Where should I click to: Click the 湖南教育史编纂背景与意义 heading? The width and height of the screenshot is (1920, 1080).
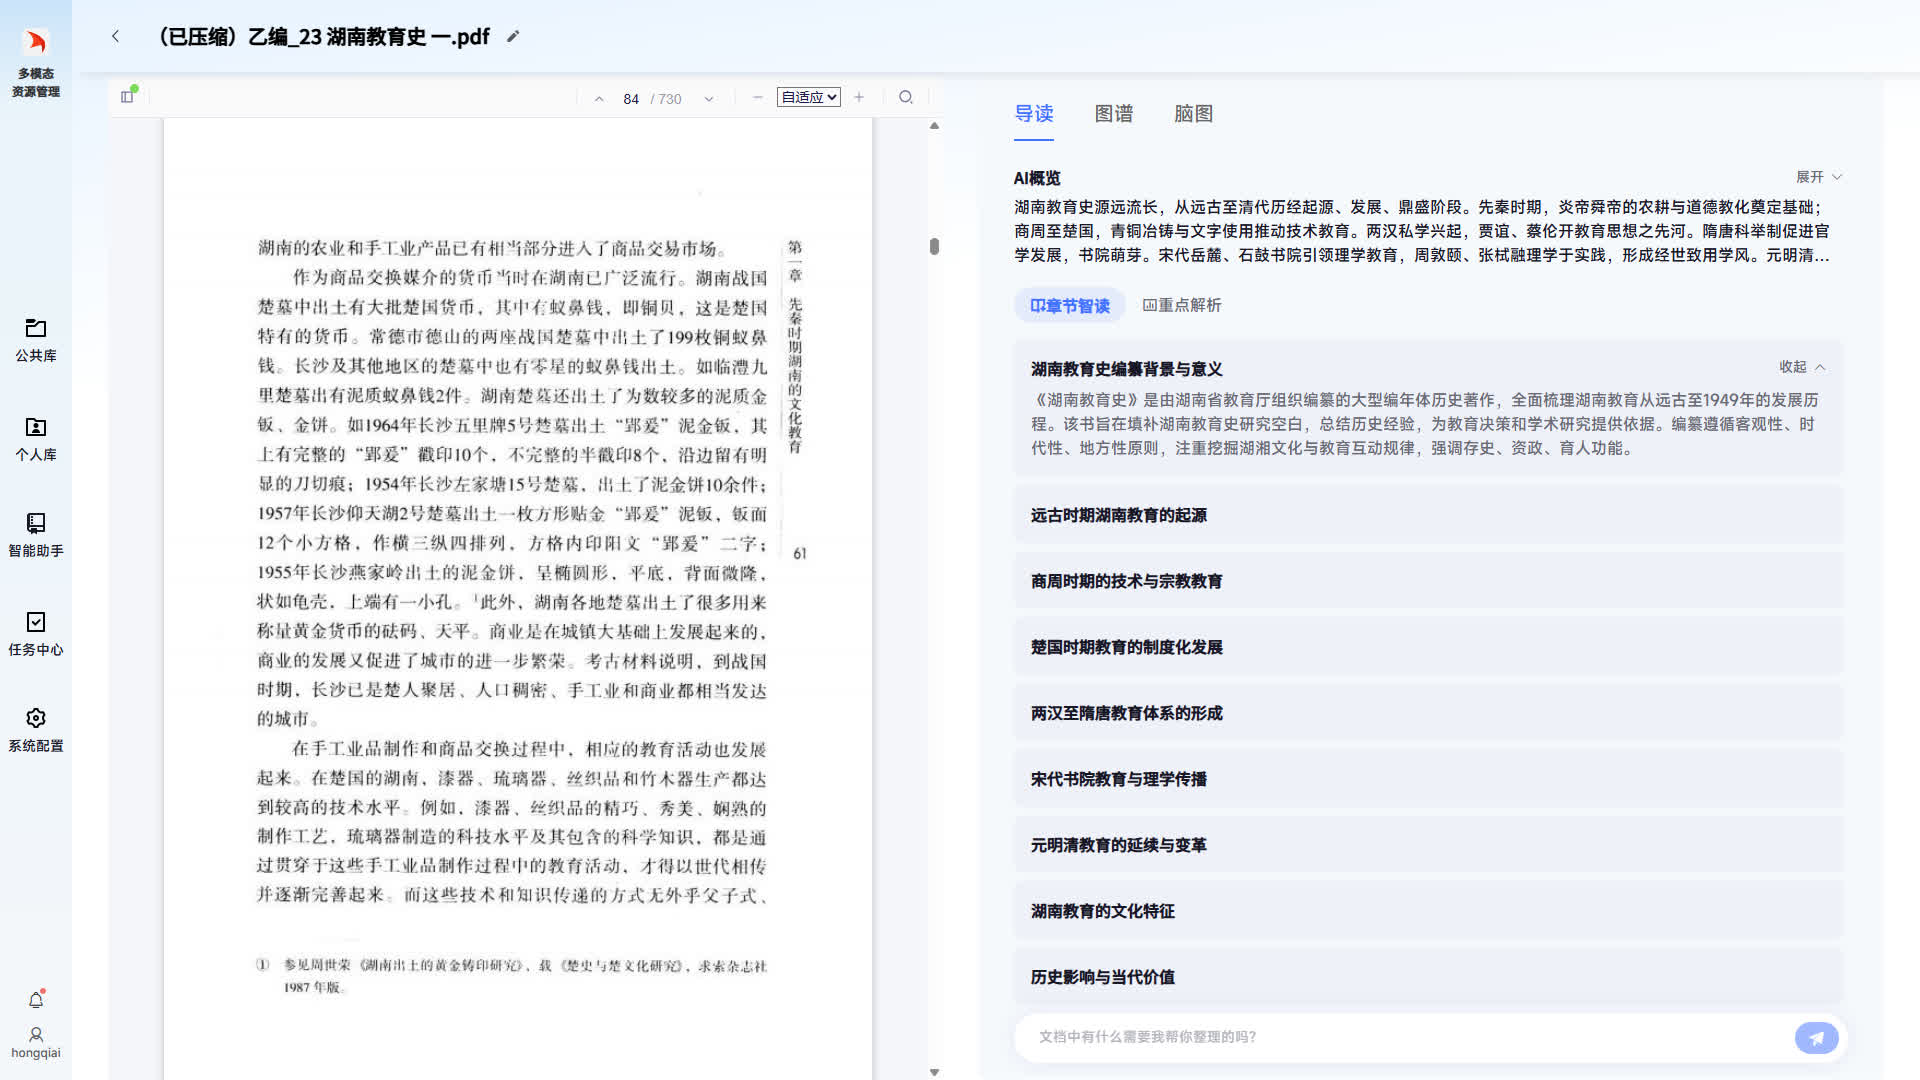[x=1127, y=369]
